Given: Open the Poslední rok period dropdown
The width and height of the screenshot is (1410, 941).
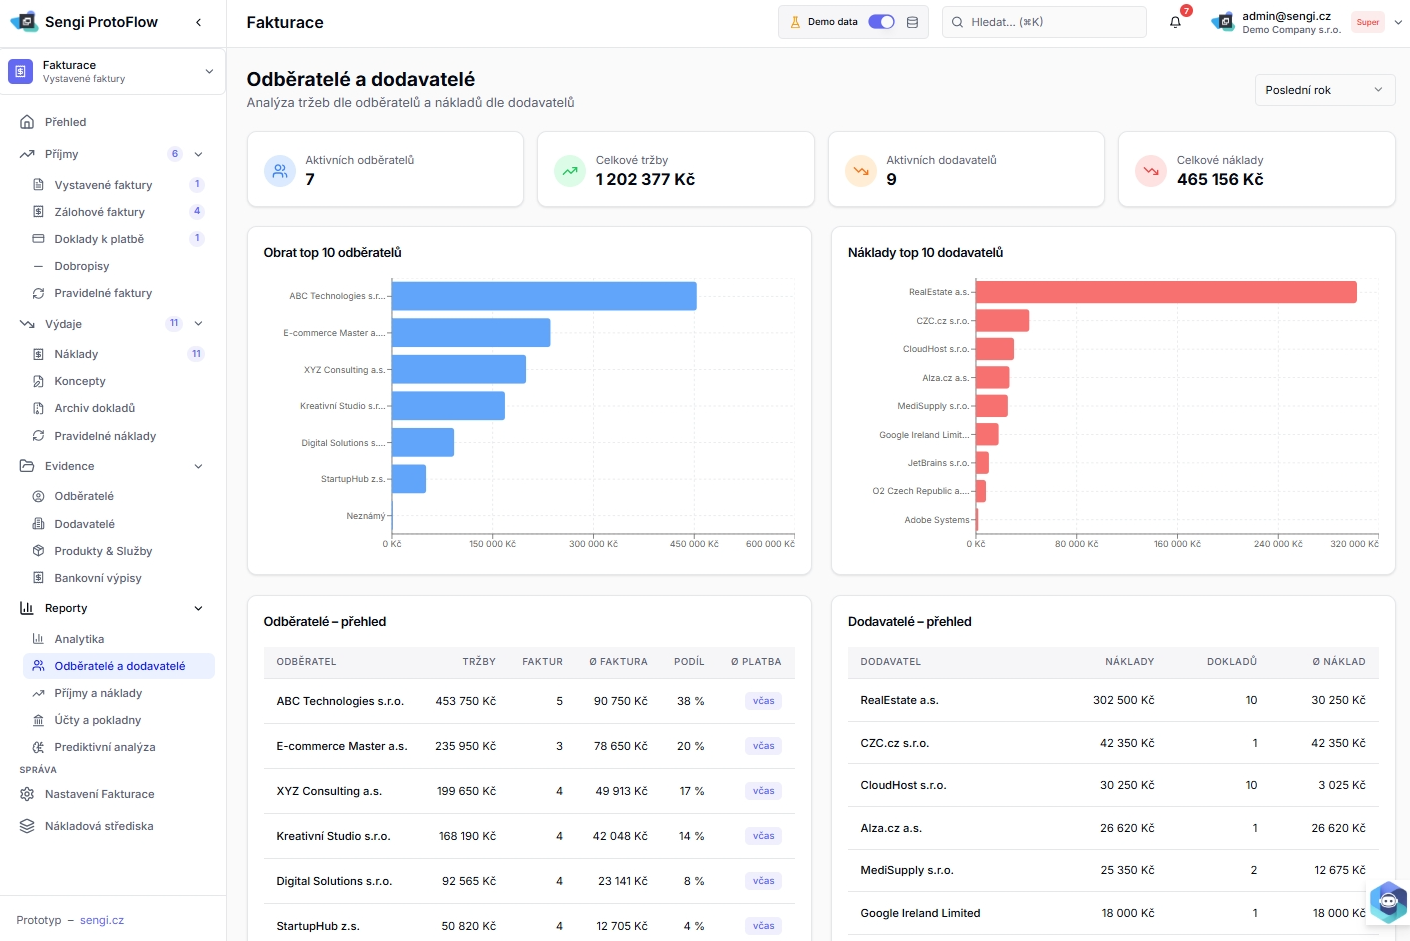Looking at the screenshot, I should (1324, 90).
